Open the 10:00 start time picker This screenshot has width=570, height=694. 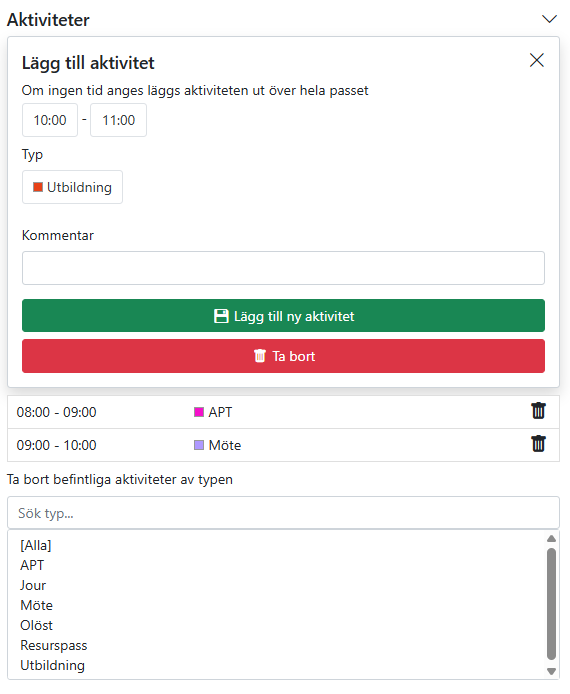point(50,120)
